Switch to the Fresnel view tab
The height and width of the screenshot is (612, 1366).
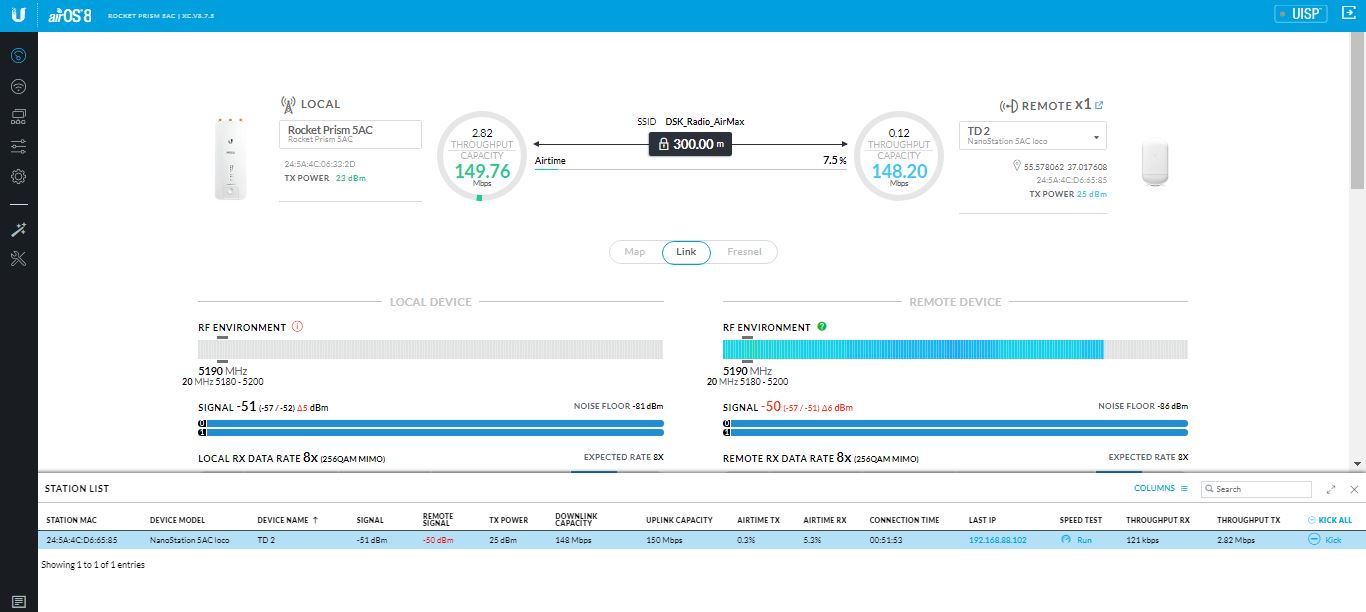744,252
